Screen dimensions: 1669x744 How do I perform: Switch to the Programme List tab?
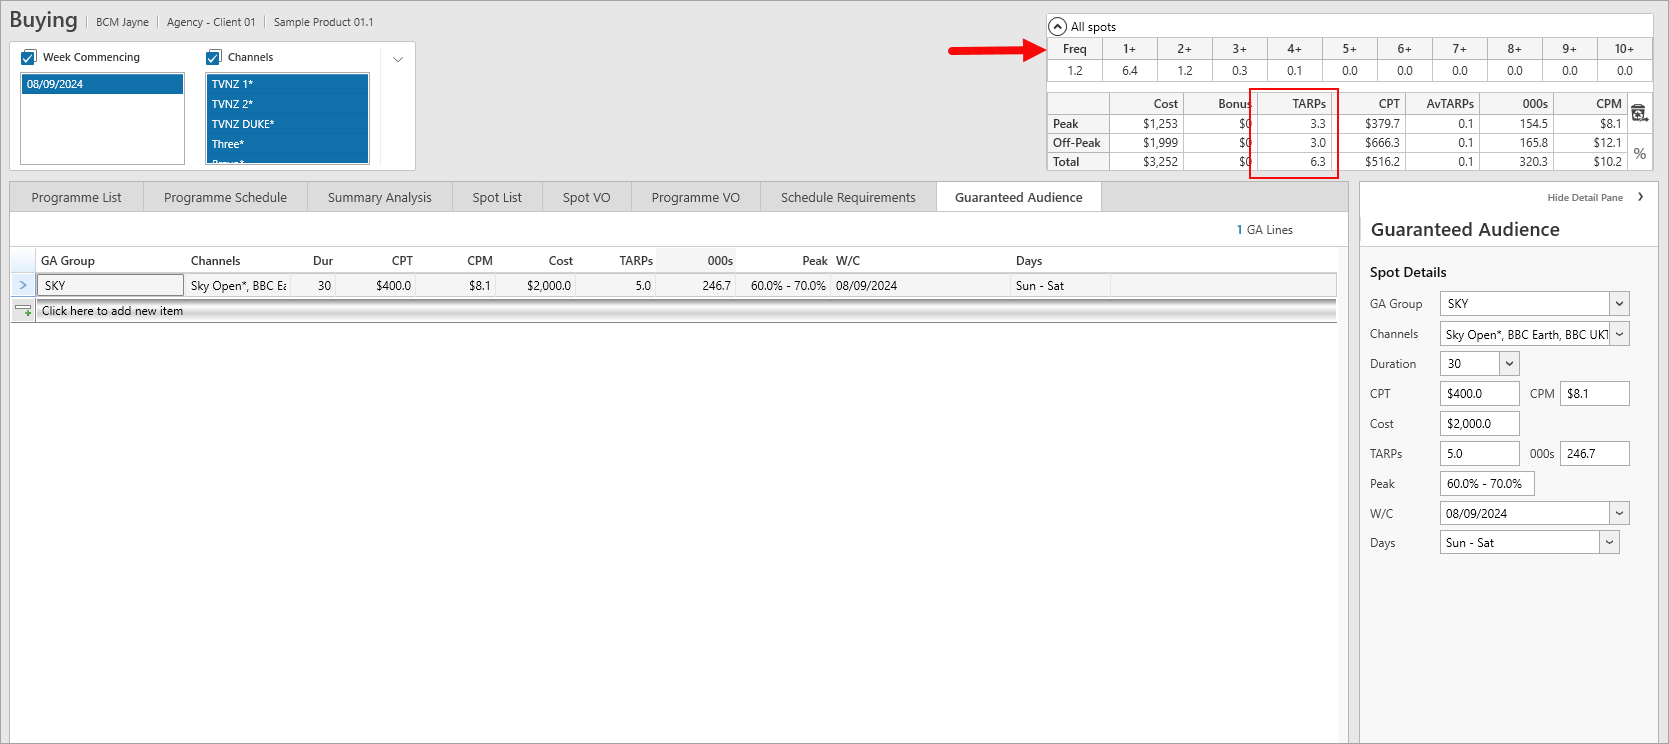click(76, 197)
